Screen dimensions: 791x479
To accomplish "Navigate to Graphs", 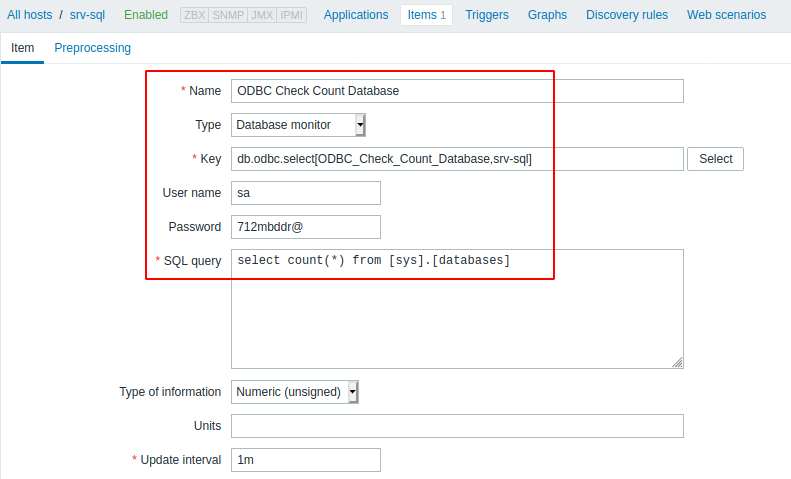I will (547, 15).
